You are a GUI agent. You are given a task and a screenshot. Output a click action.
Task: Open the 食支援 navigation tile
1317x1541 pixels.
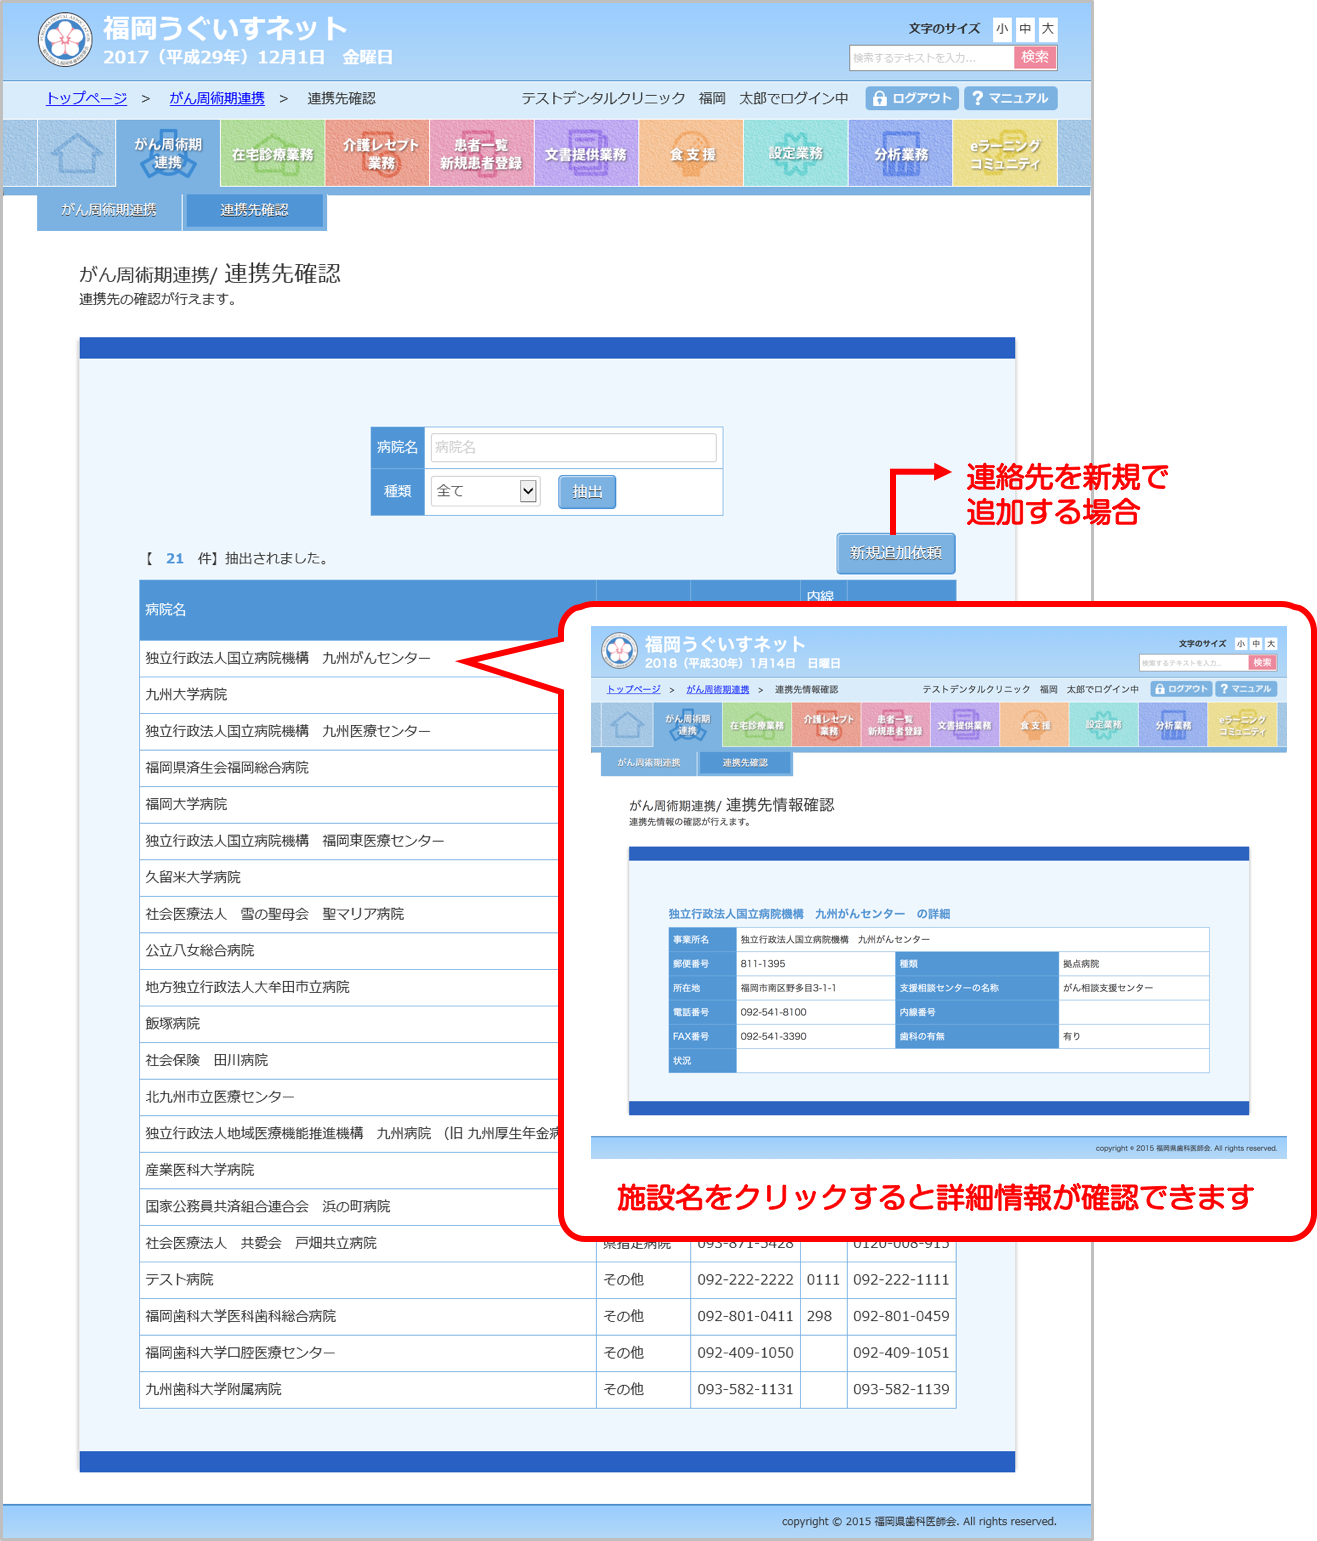click(692, 154)
